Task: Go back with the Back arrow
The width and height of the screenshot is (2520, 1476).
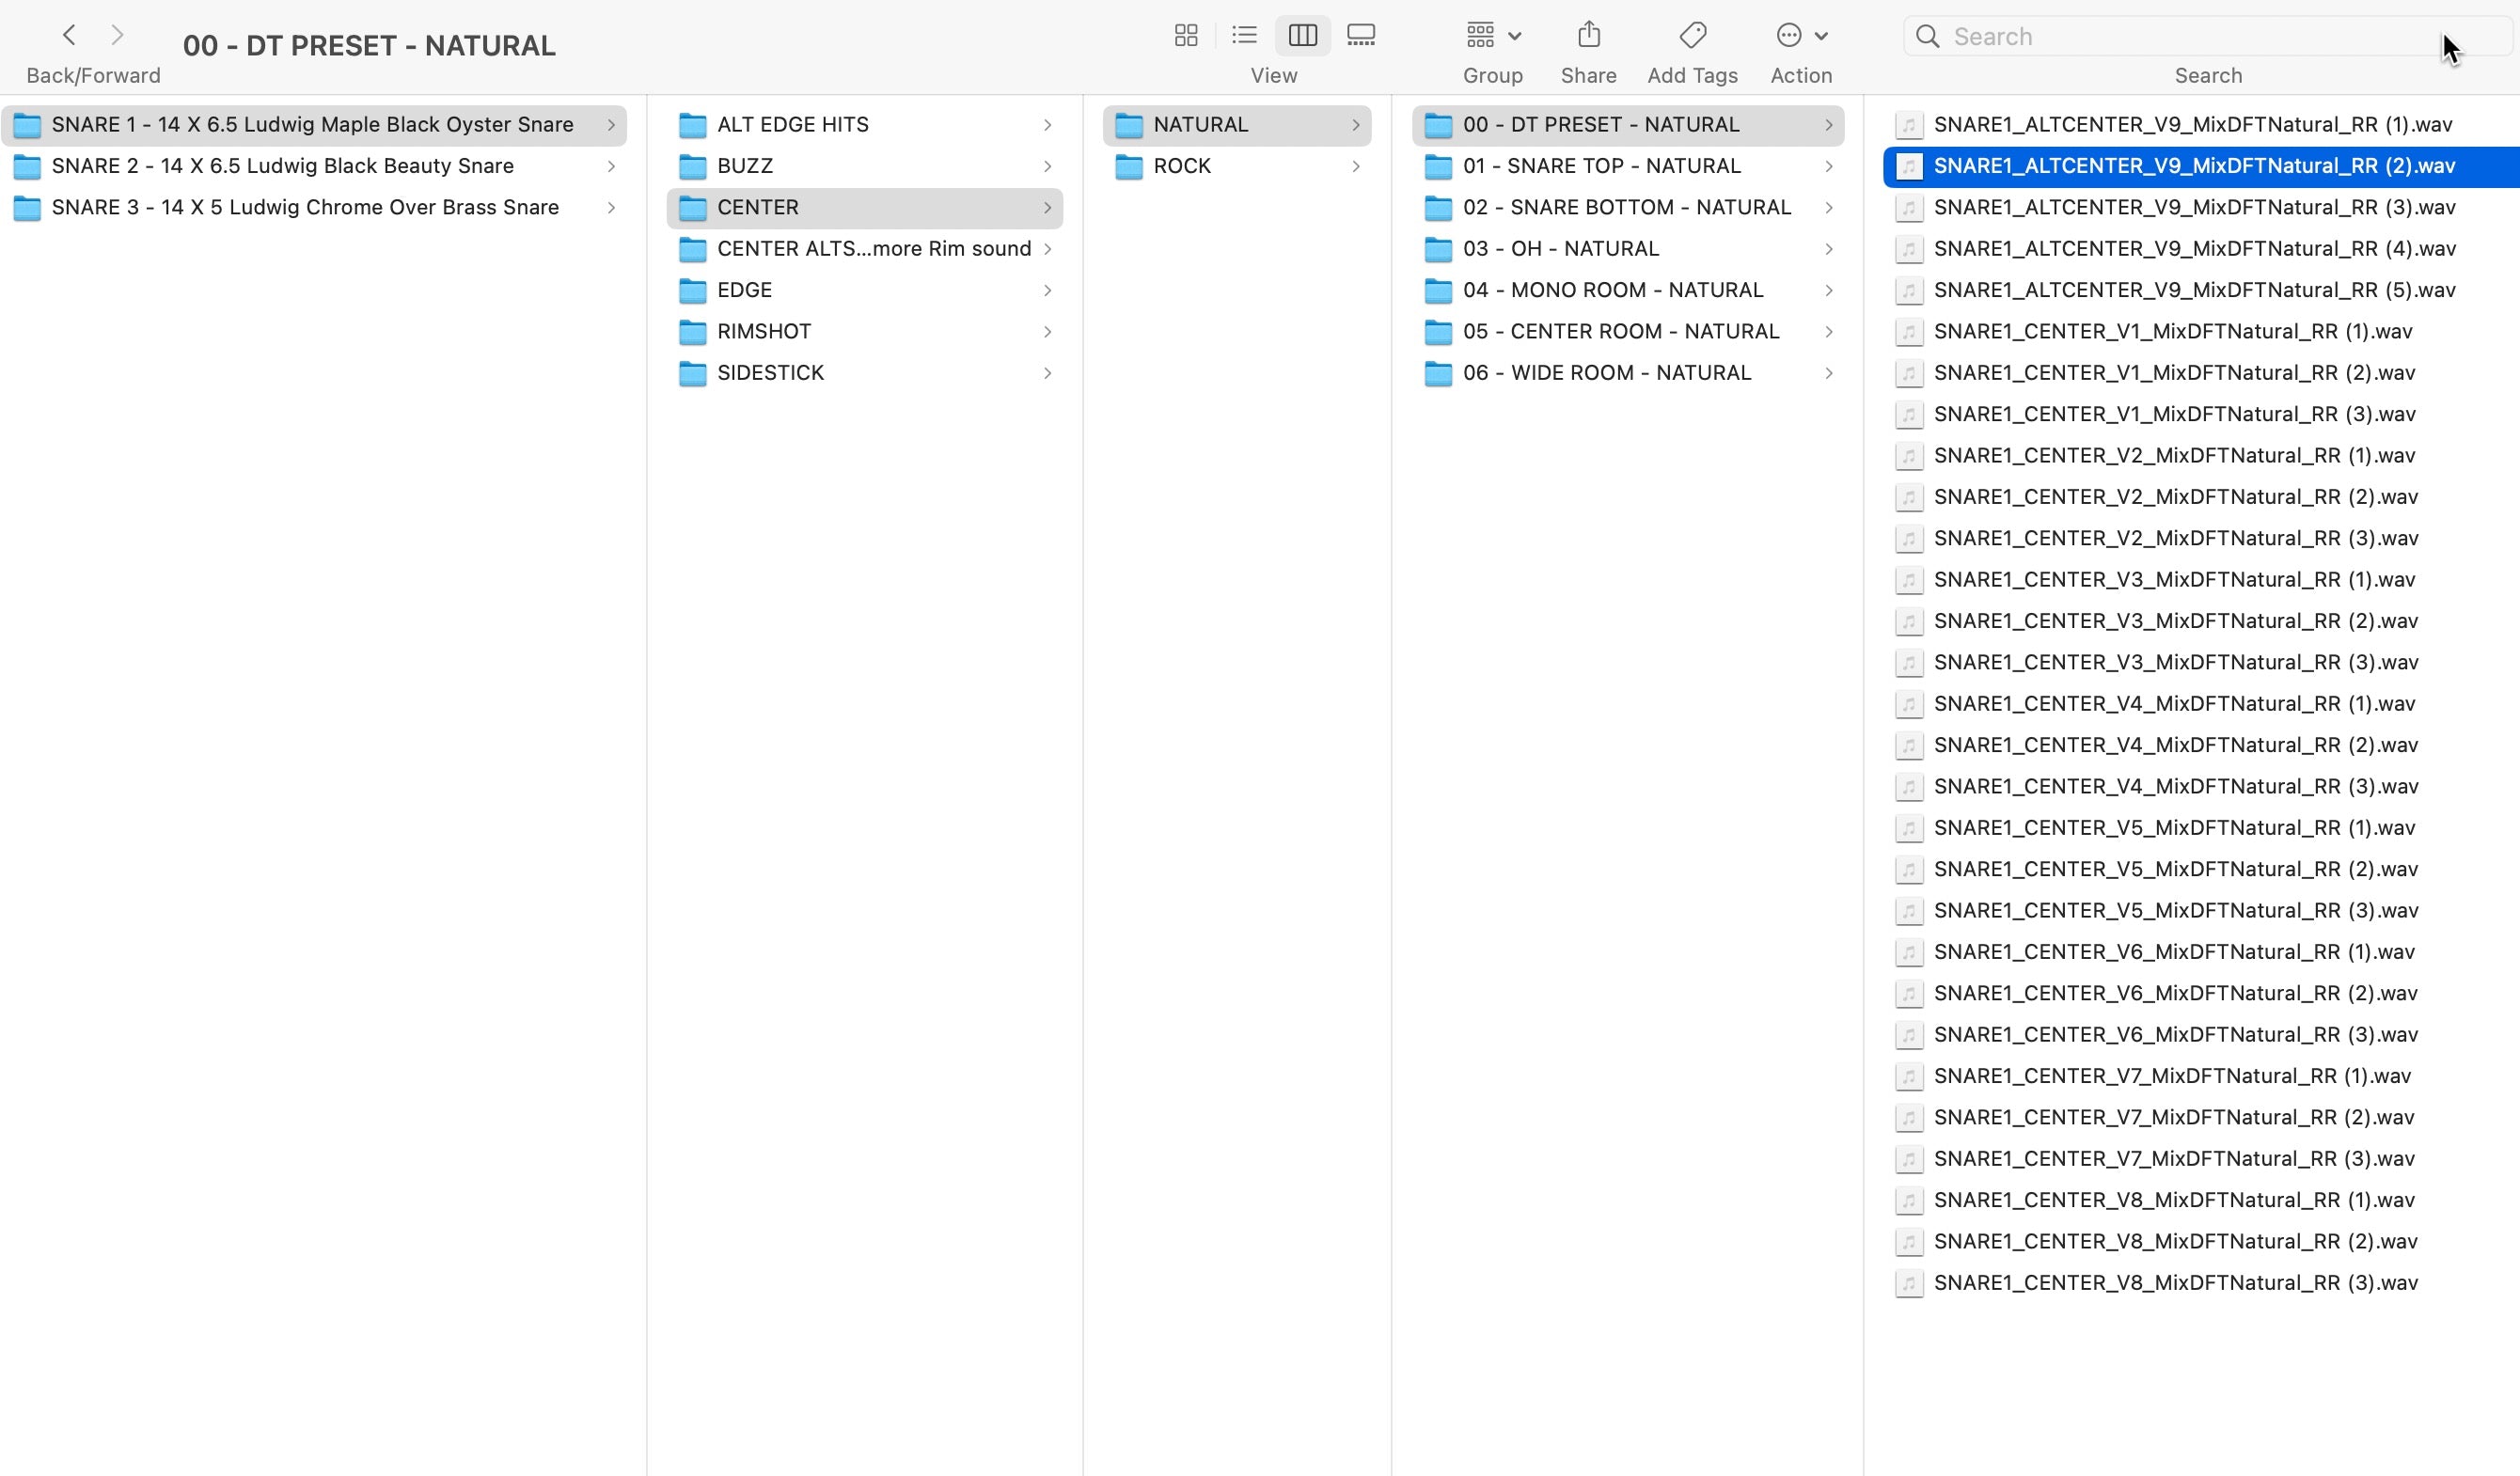Action: (x=69, y=36)
